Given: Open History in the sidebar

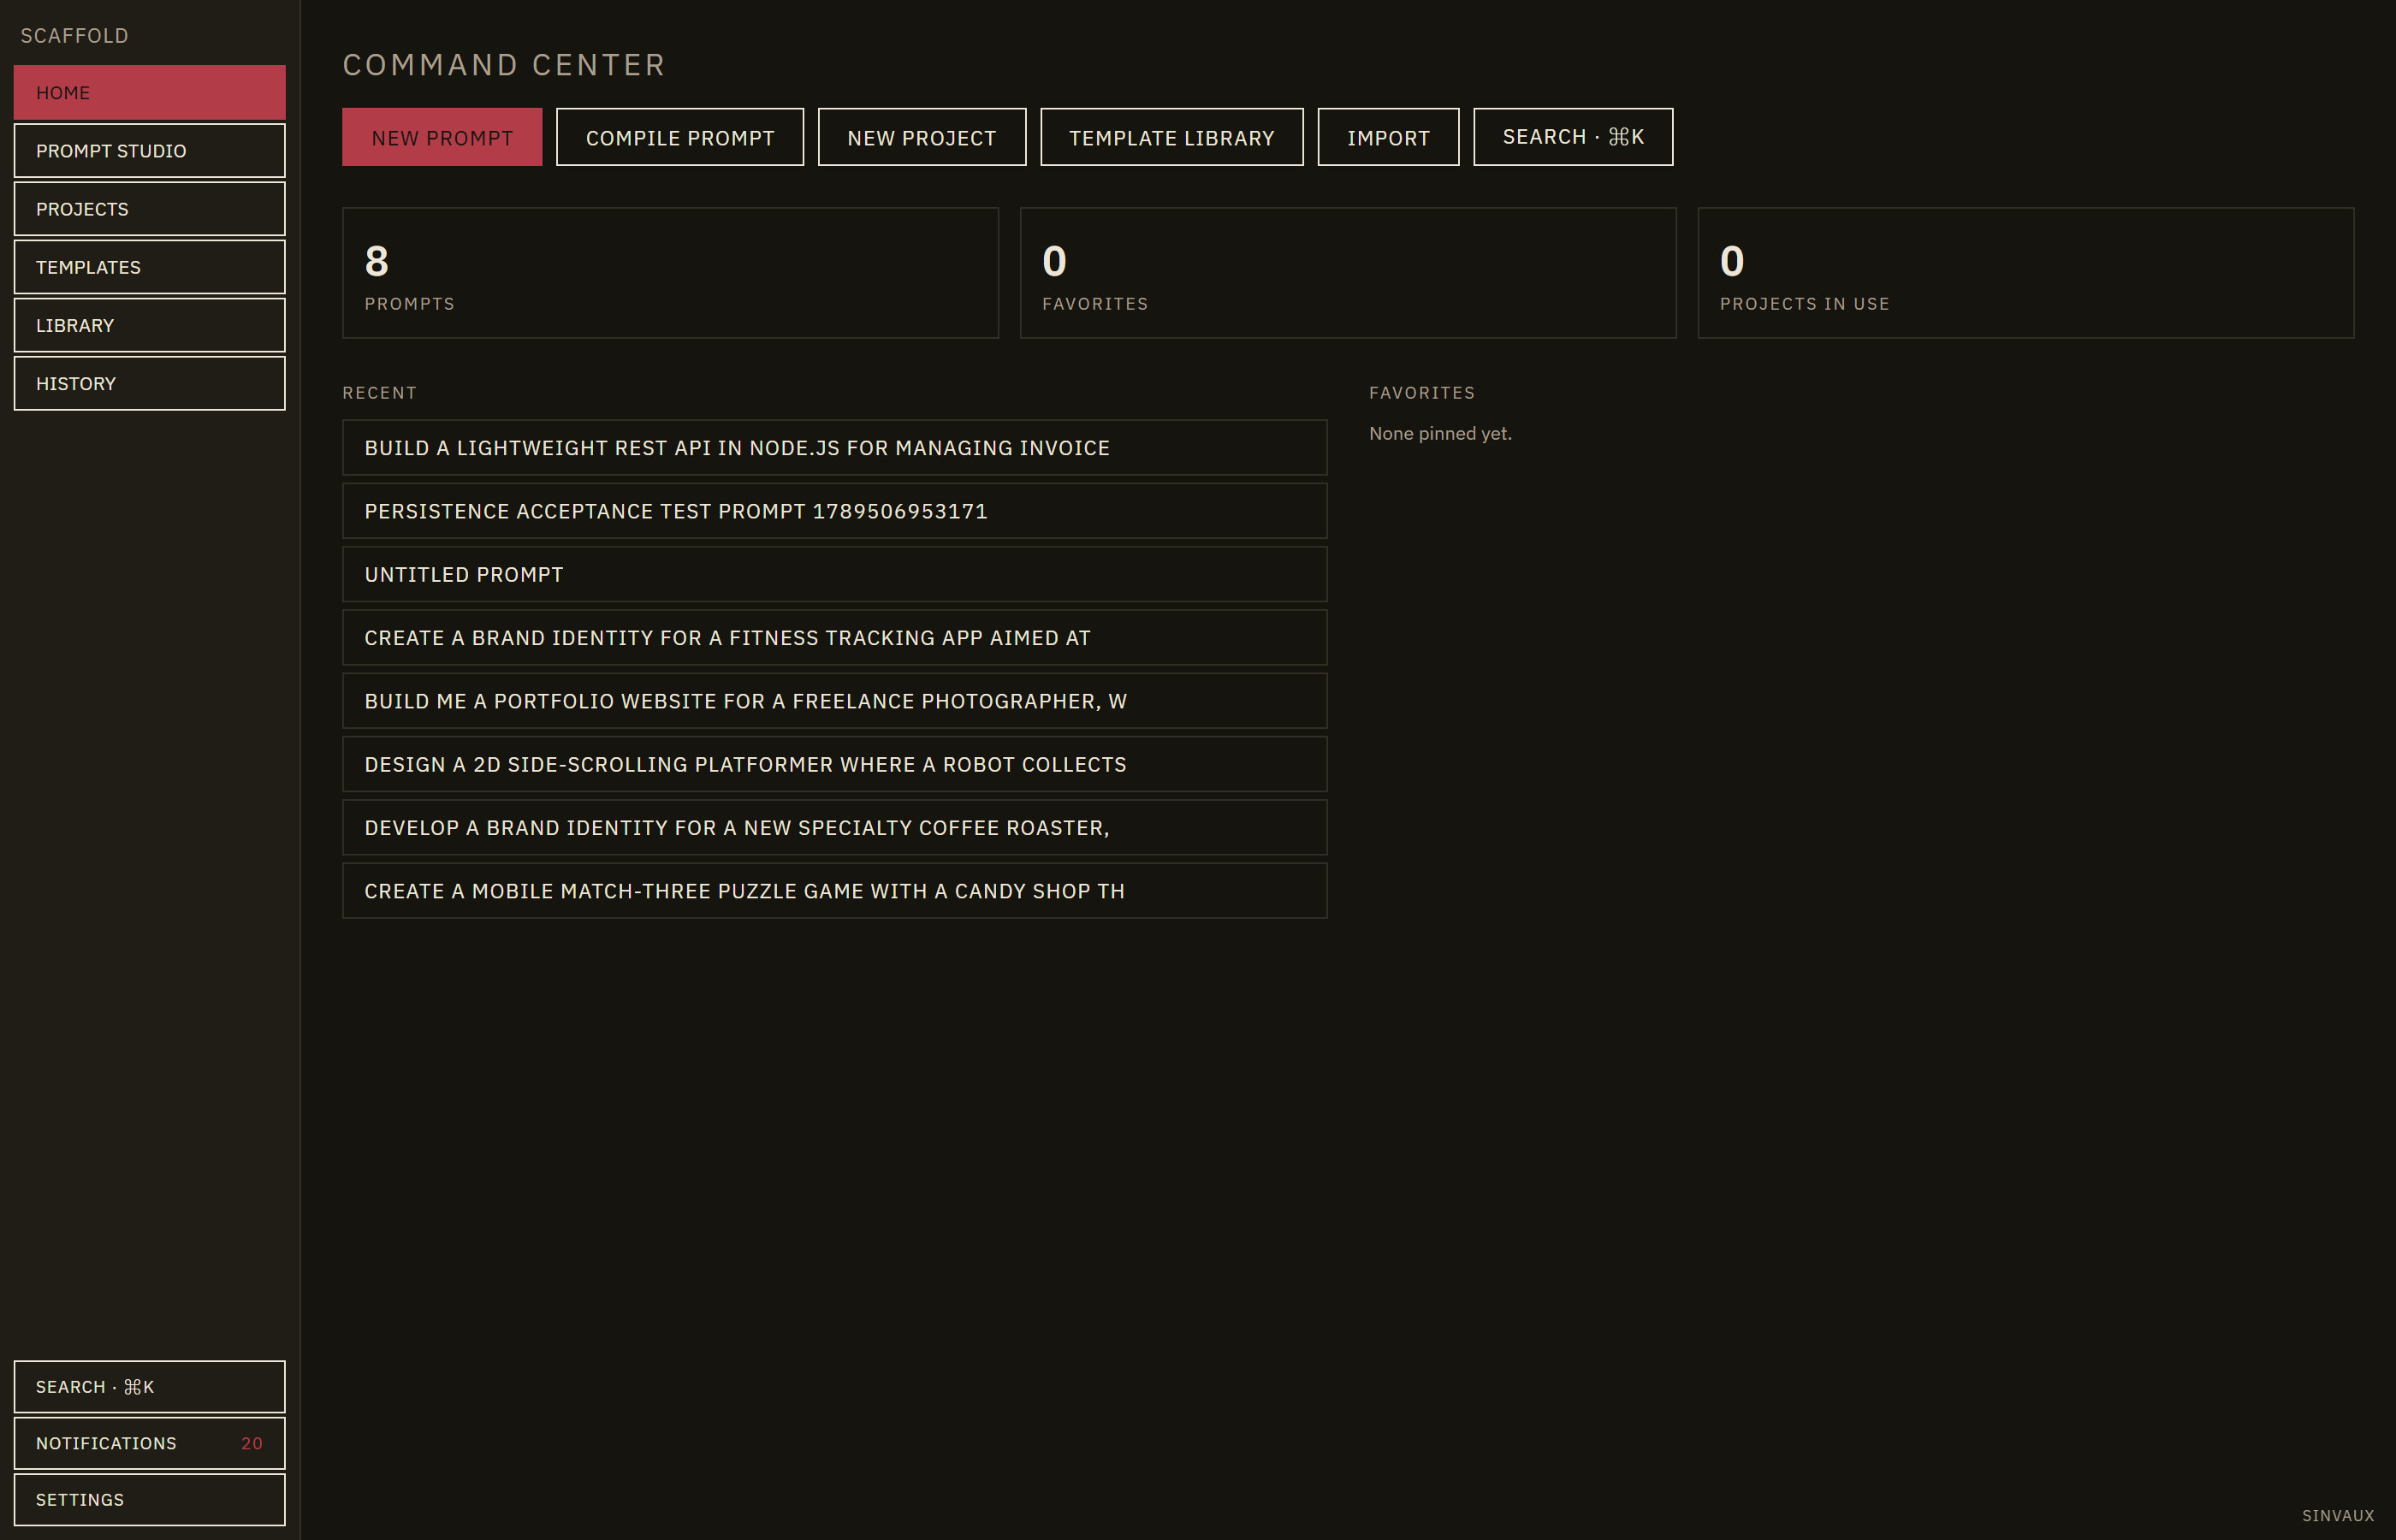Looking at the screenshot, I should point(149,383).
